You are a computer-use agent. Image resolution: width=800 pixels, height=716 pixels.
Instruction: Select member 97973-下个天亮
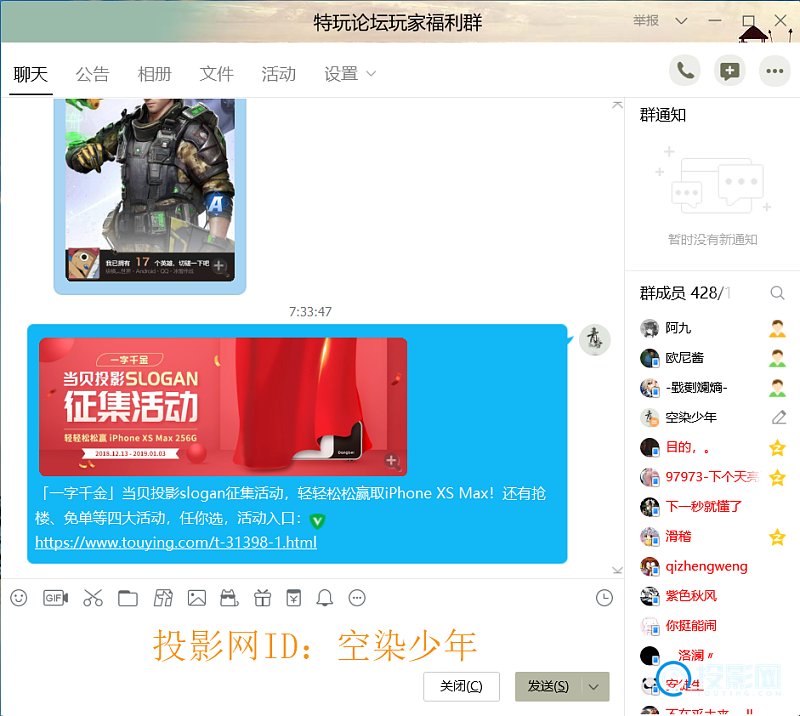(710, 477)
